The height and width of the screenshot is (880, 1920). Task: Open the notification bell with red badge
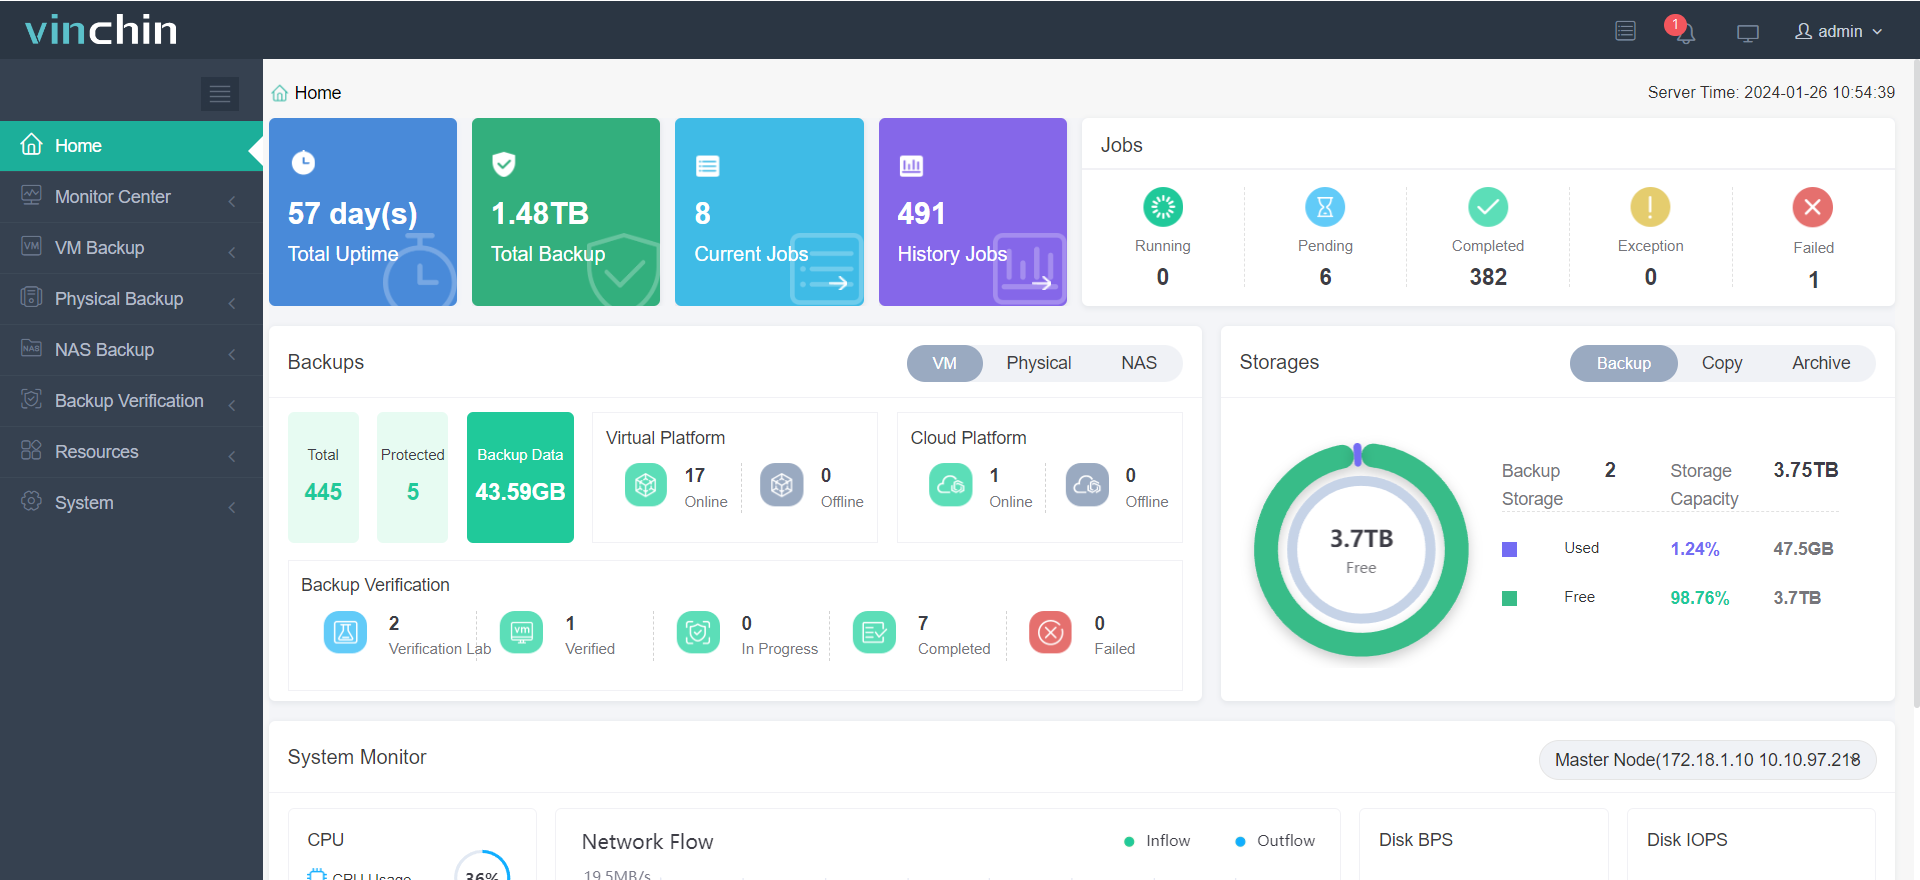coord(1683,30)
